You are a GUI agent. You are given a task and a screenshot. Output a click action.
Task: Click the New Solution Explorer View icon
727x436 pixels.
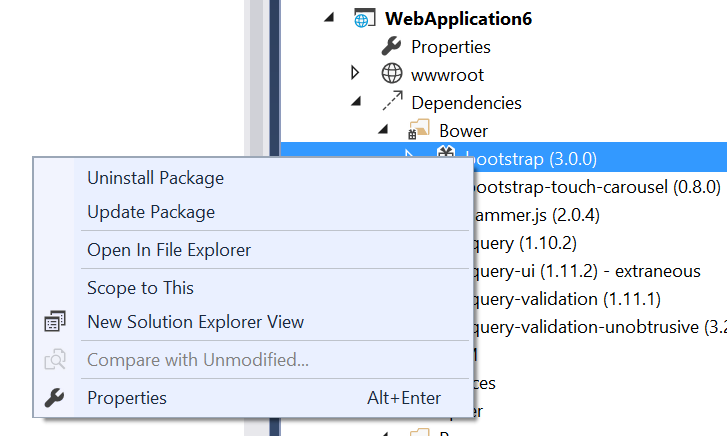click(x=55, y=321)
